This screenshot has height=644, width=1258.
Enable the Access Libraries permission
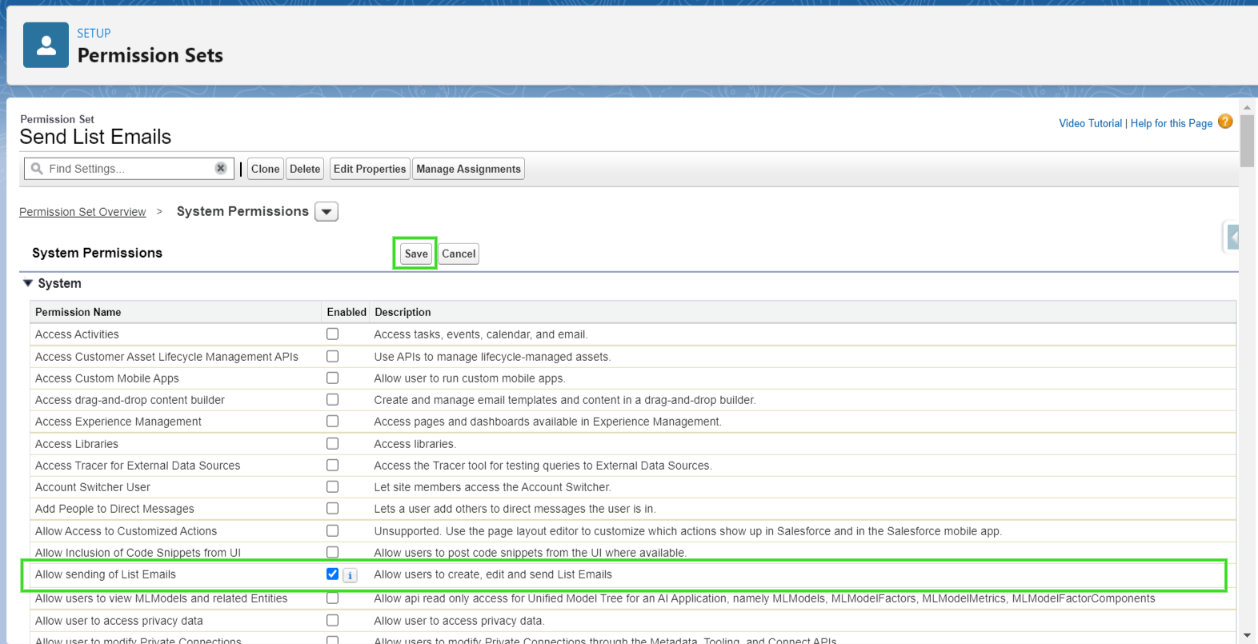(x=332, y=443)
